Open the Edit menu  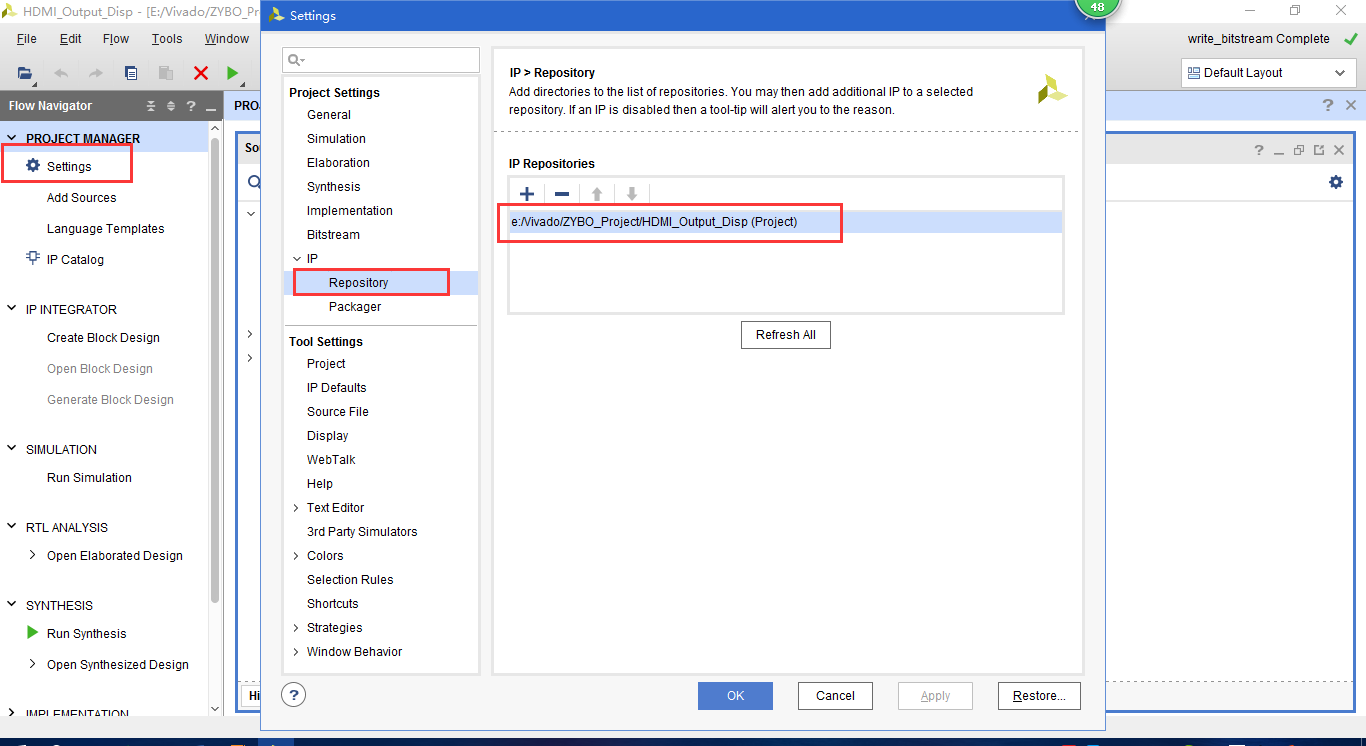point(70,39)
